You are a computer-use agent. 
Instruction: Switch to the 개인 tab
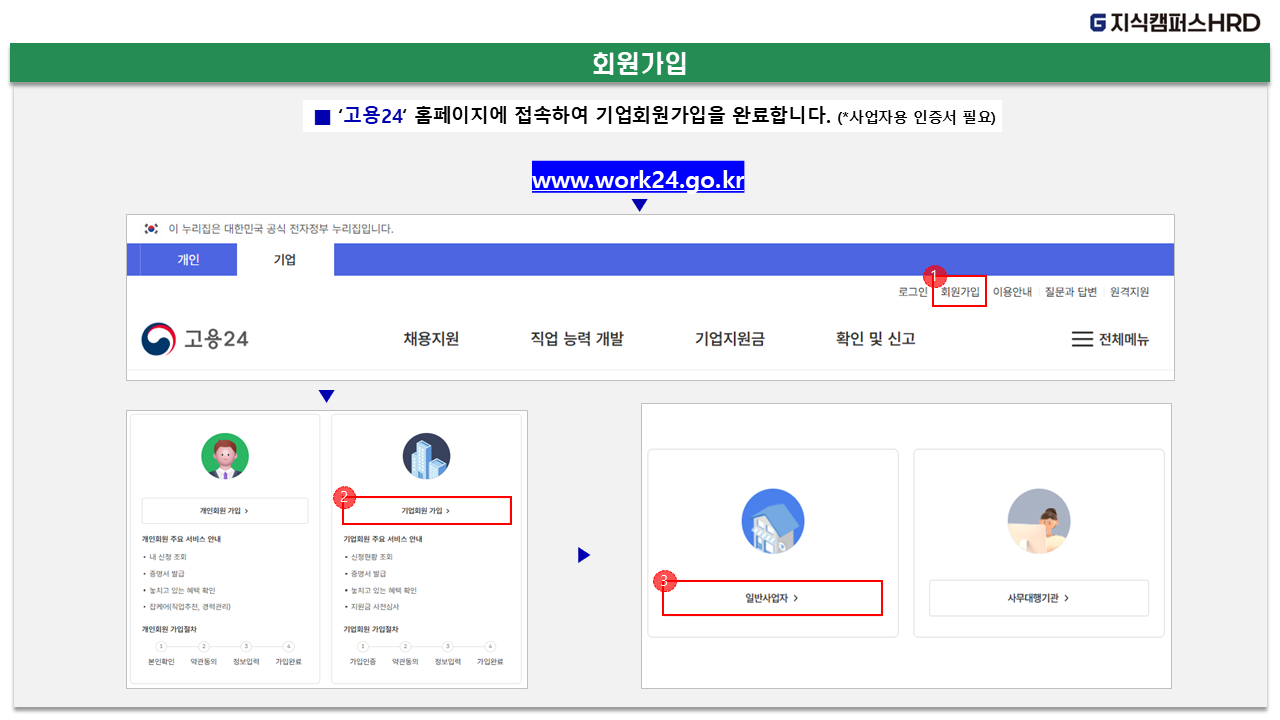[x=188, y=259]
